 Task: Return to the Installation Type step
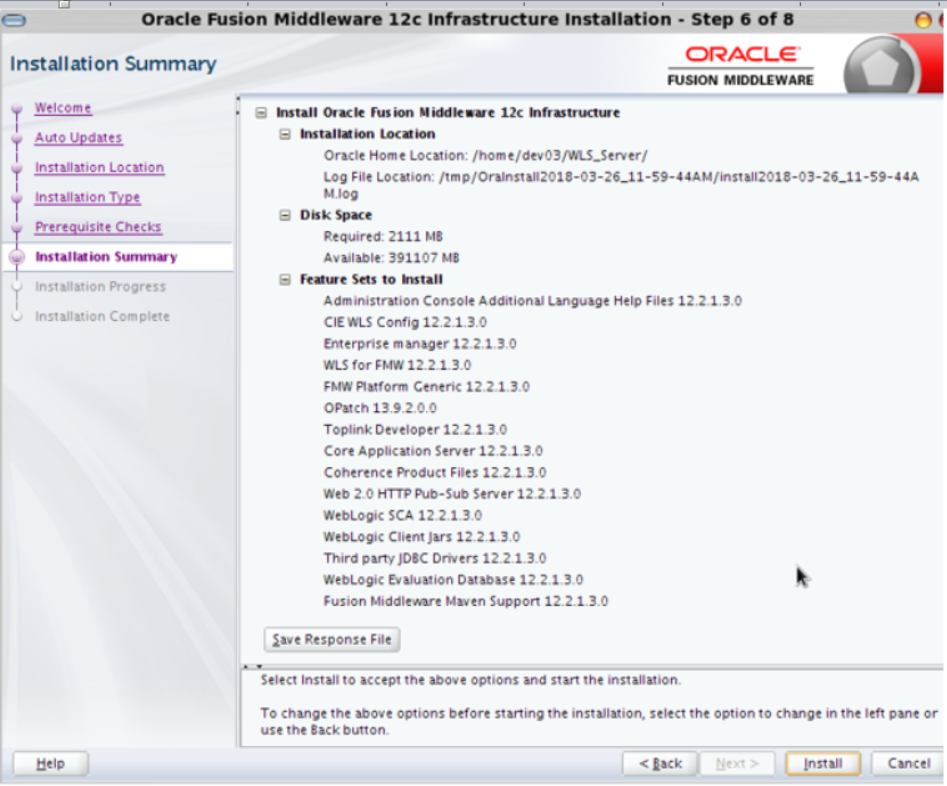(x=87, y=197)
